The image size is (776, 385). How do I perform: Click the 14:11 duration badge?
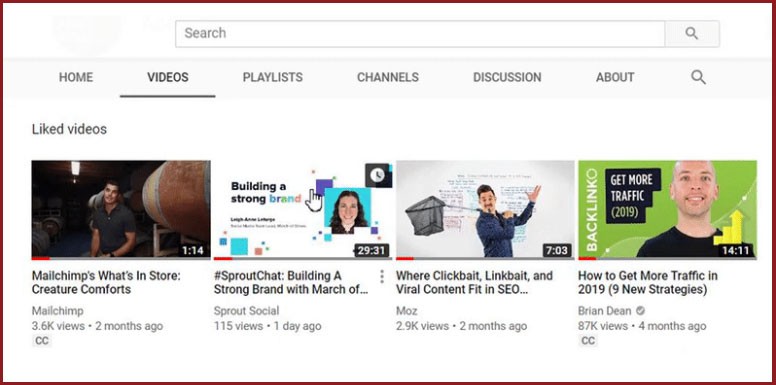coord(736,250)
